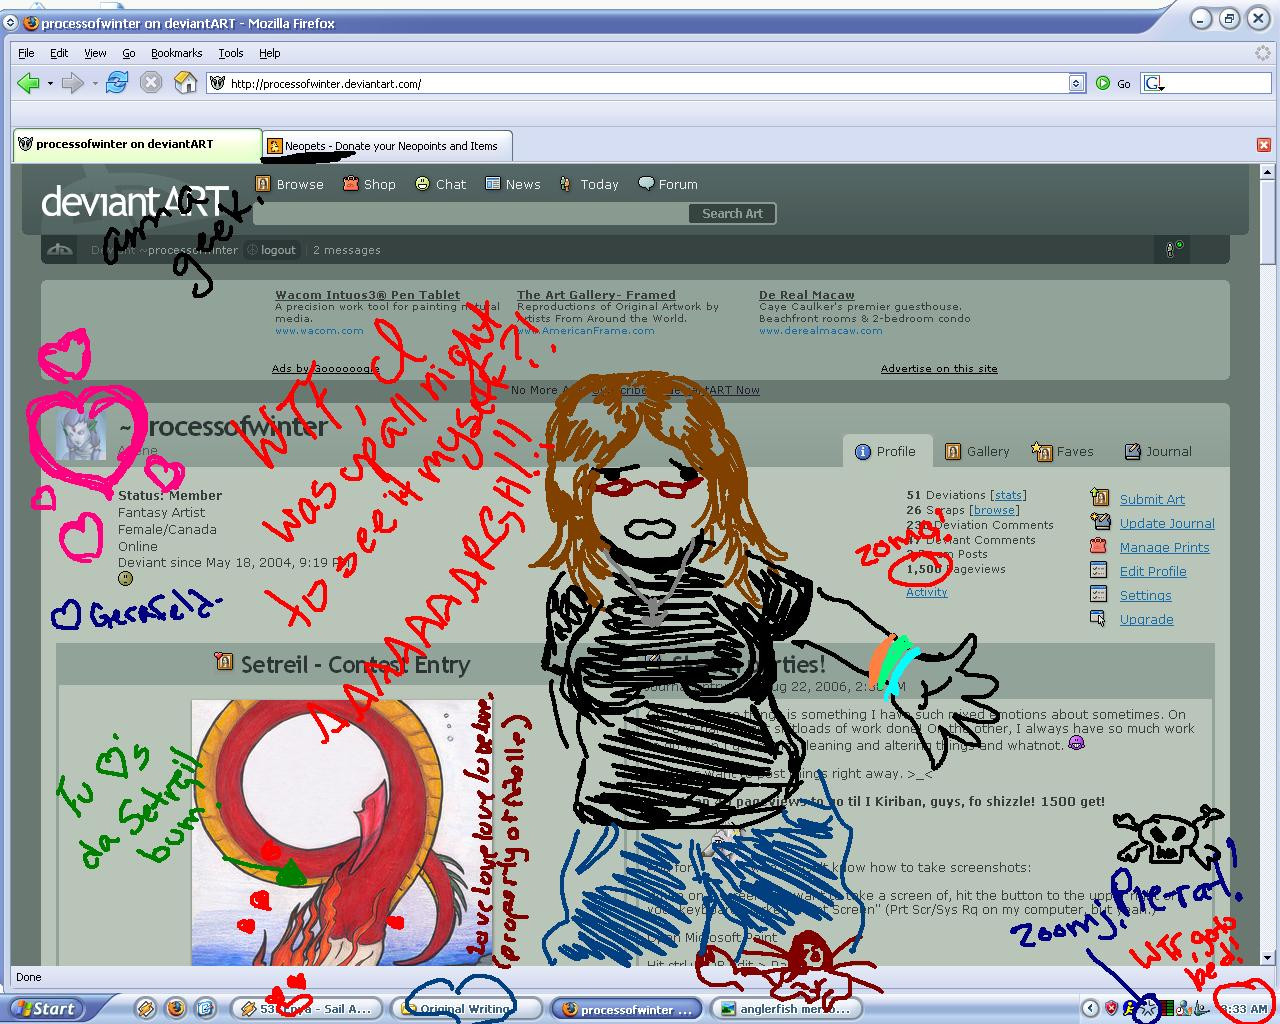The width and height of the screenshot is (1280, 1024).
Task: Click the deviantART icon in the user bar
Action: 60,250
